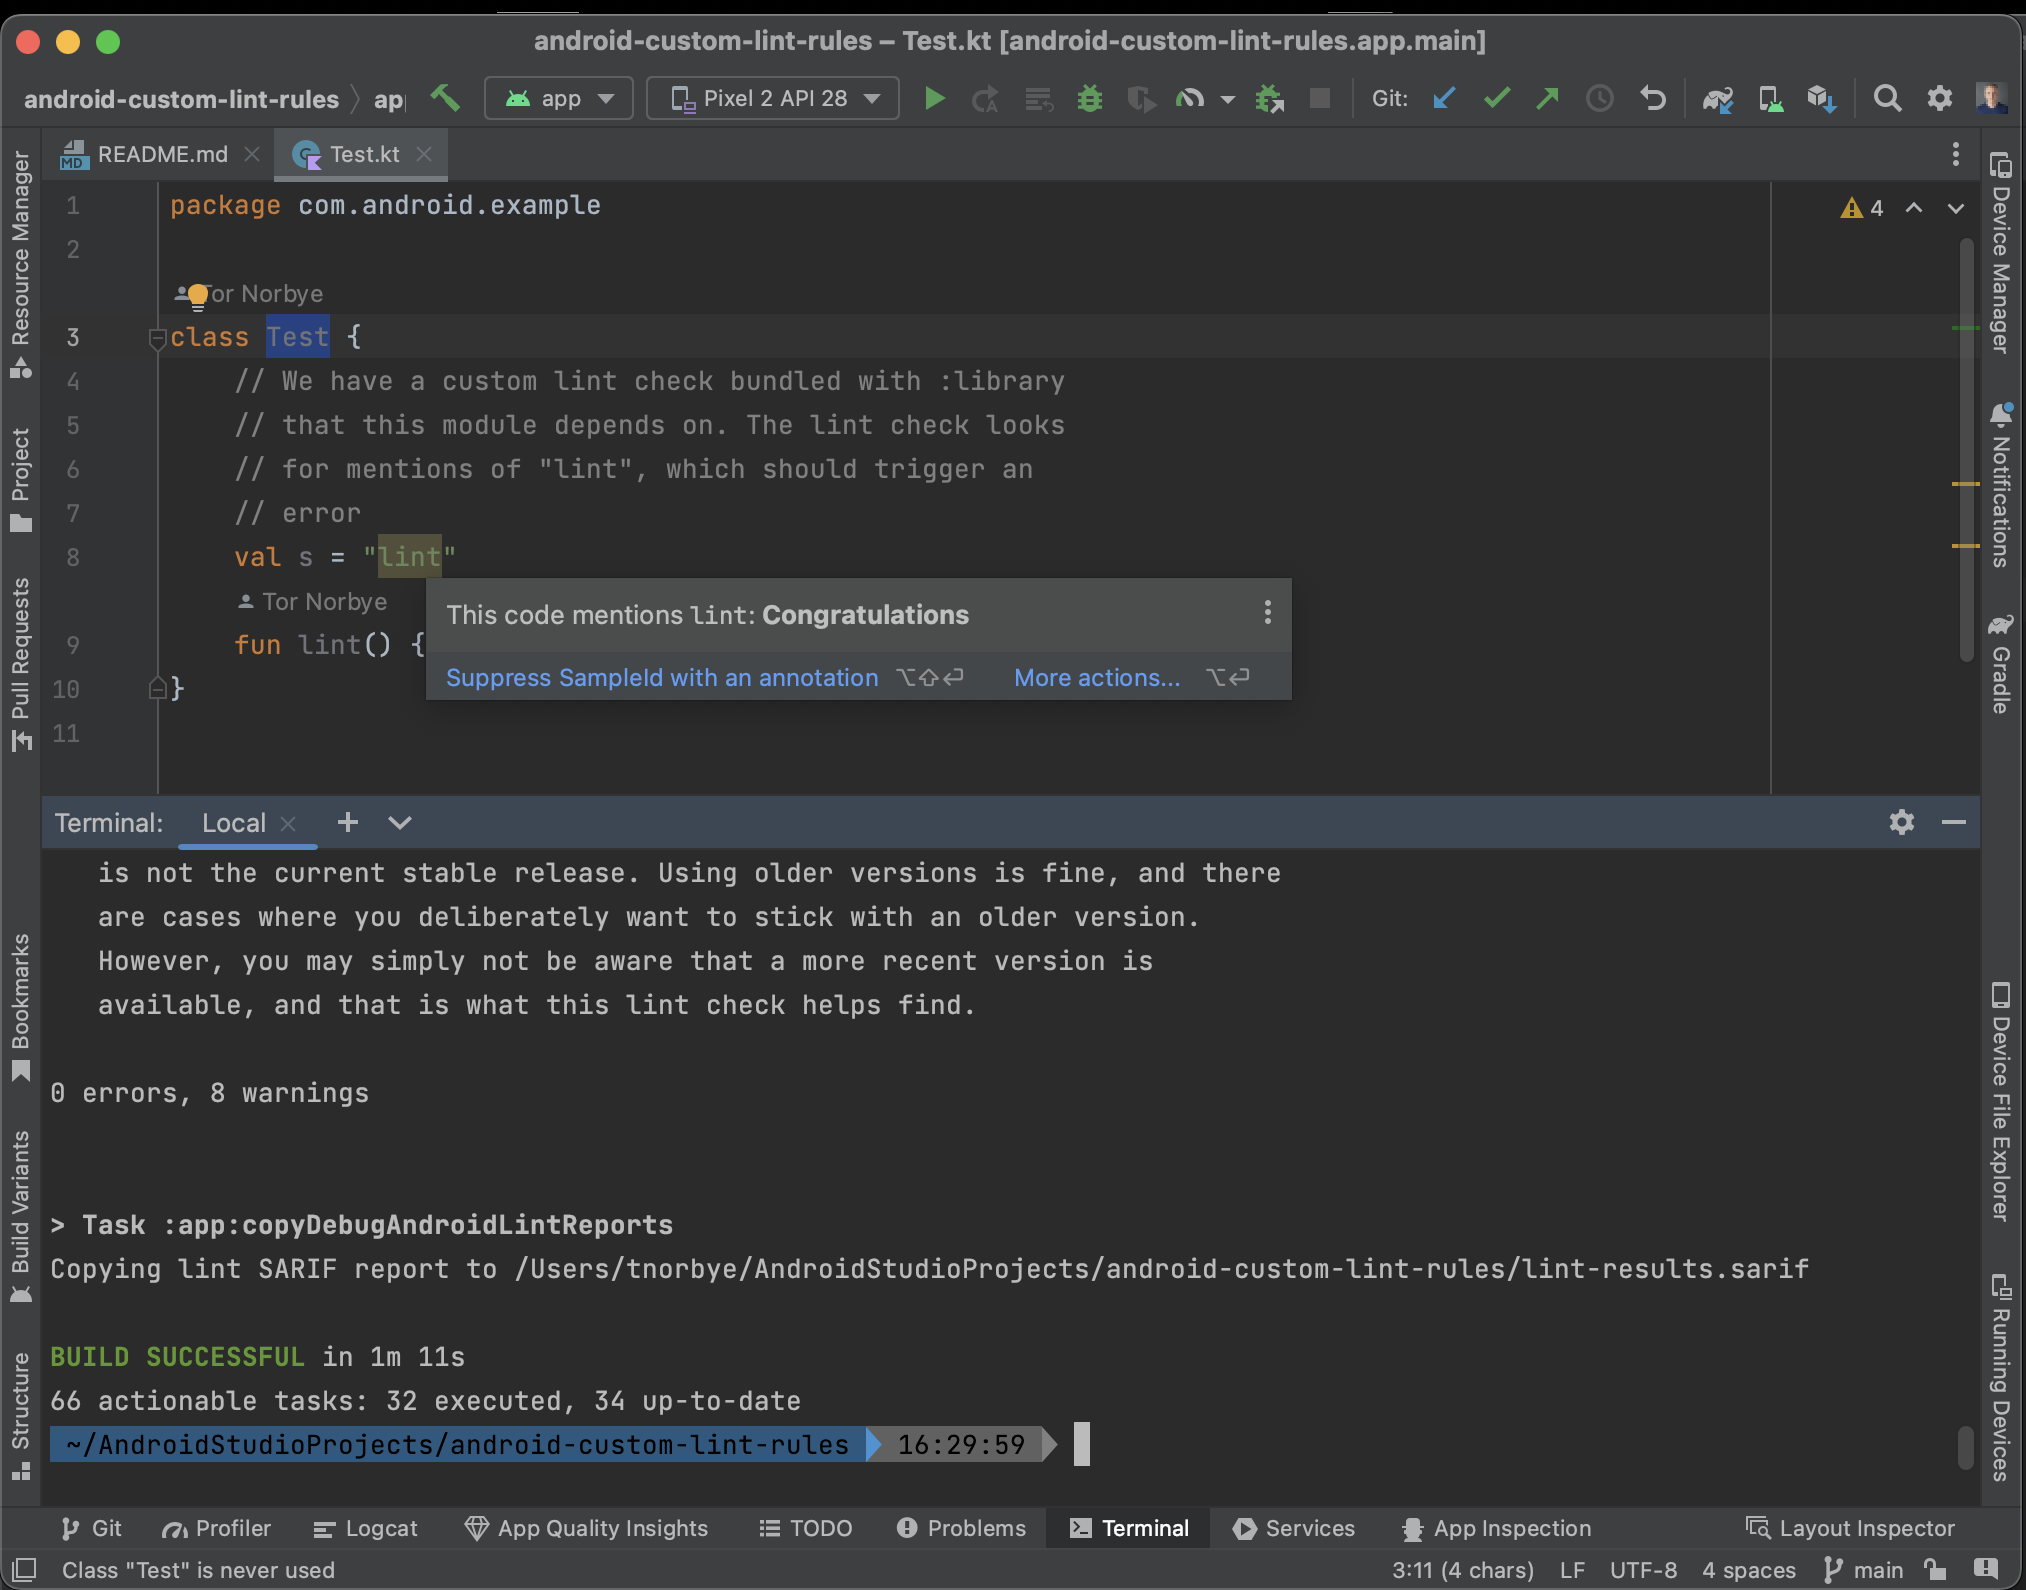Click Sync Project with Gradle Files icon
Viewport: 2026px width, 1590px height.
tap(1718, 98)
